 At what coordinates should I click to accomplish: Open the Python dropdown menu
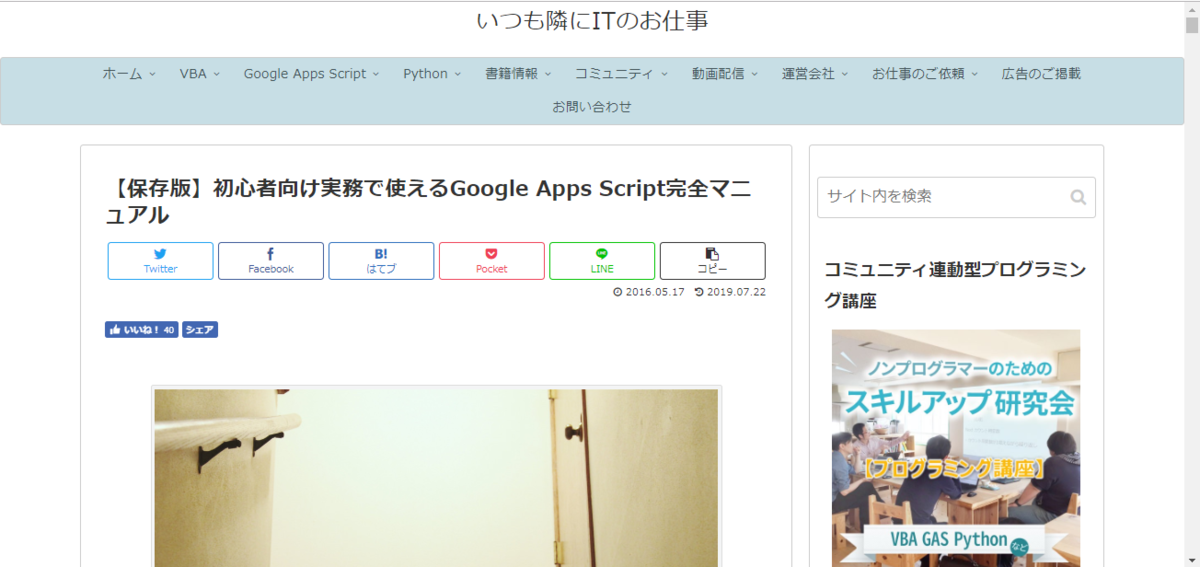432,73
